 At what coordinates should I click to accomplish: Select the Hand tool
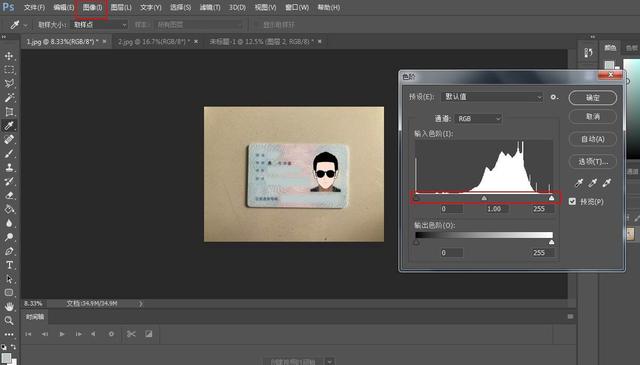click(9, 306)
